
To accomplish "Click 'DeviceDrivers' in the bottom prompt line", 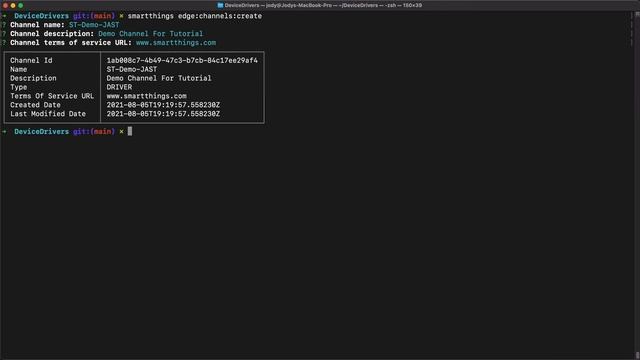I will tap(42, 131).
